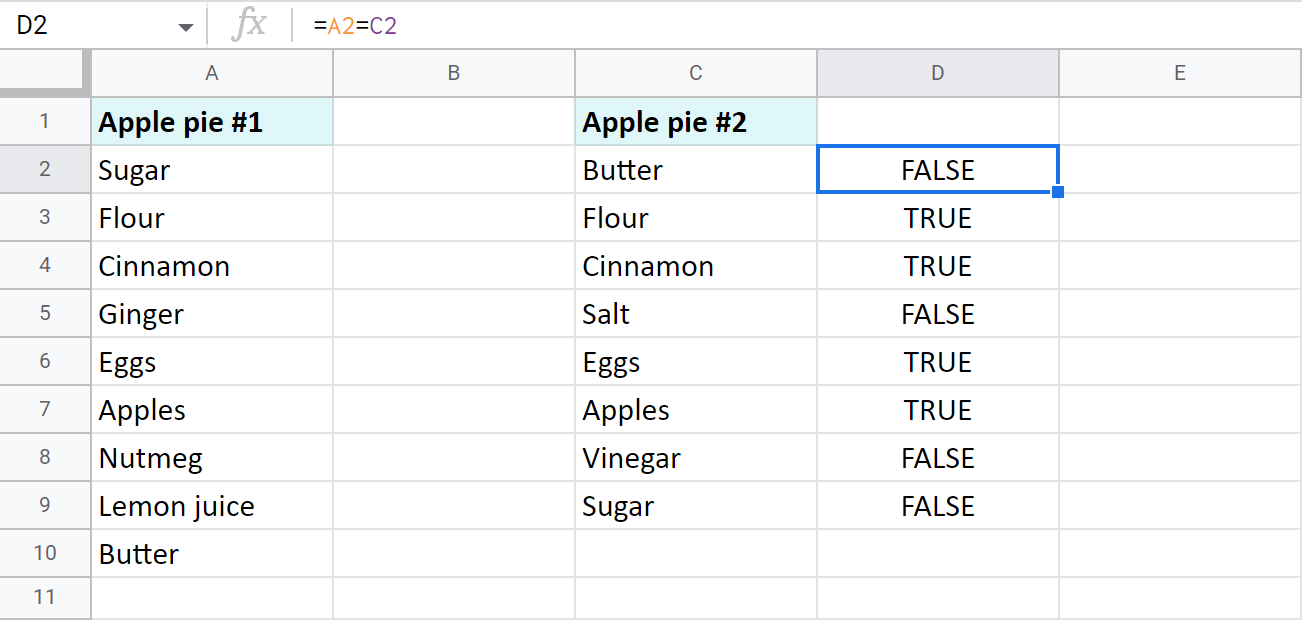
Task: Click the fx function icon
Action: (x=250, y=24)
